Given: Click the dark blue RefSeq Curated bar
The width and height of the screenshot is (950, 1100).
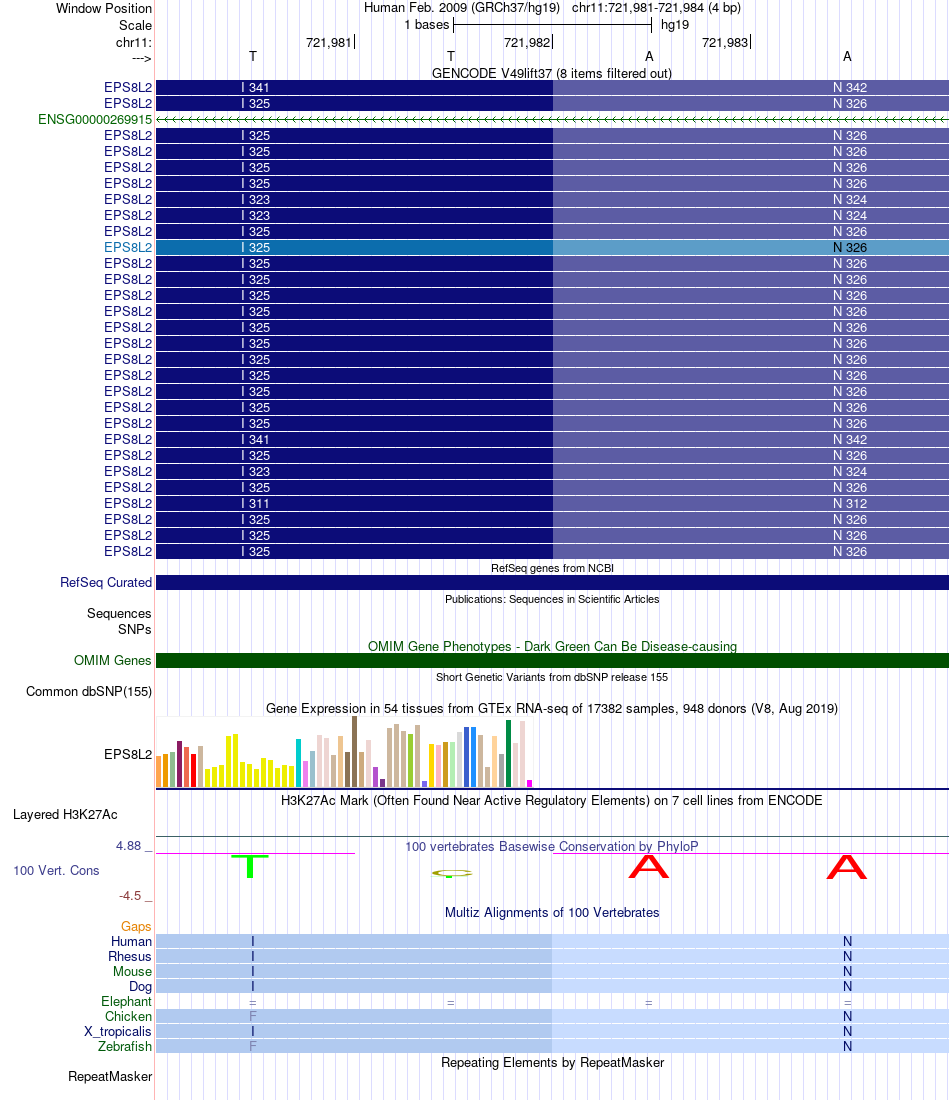Looking at the screenshot, I should click(x=551, y=582).
